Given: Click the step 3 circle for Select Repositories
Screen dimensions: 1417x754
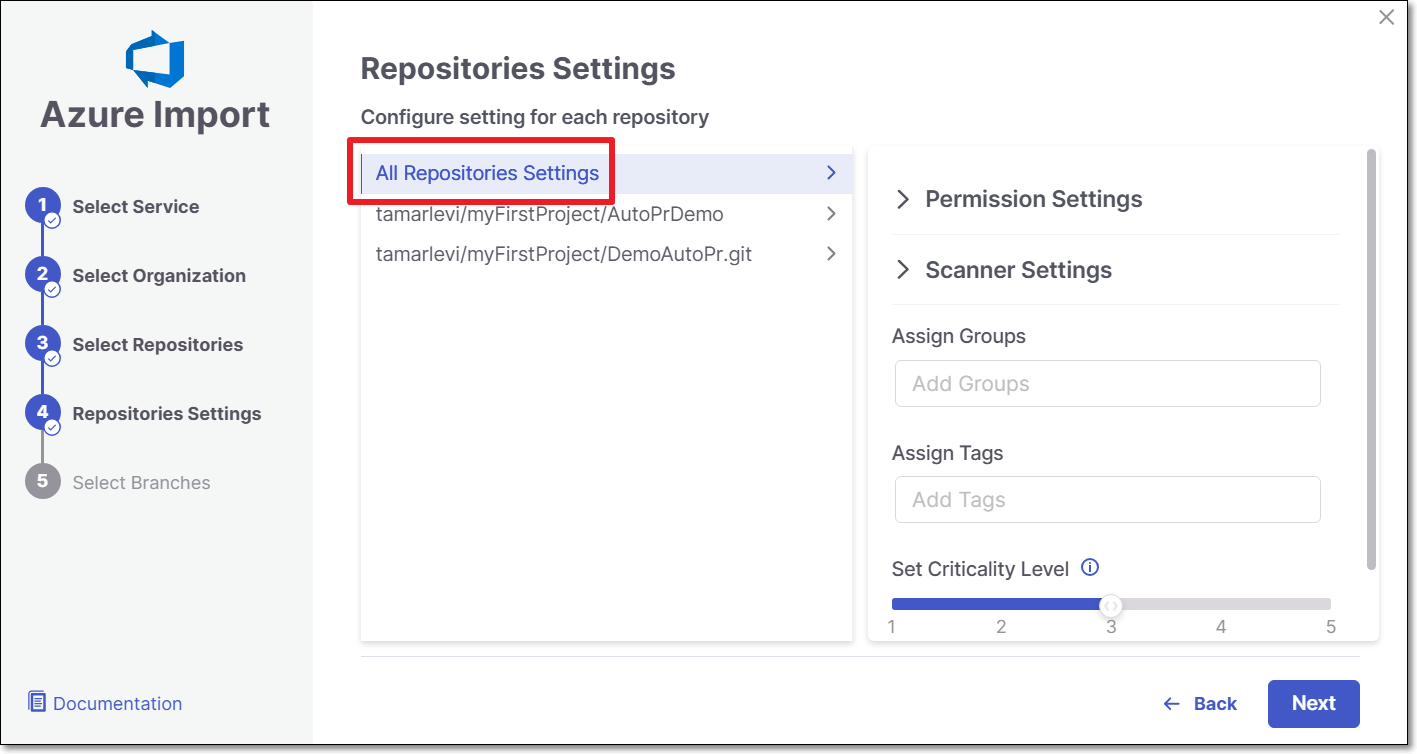Looking at the screenshot, I should pos(42,344).
